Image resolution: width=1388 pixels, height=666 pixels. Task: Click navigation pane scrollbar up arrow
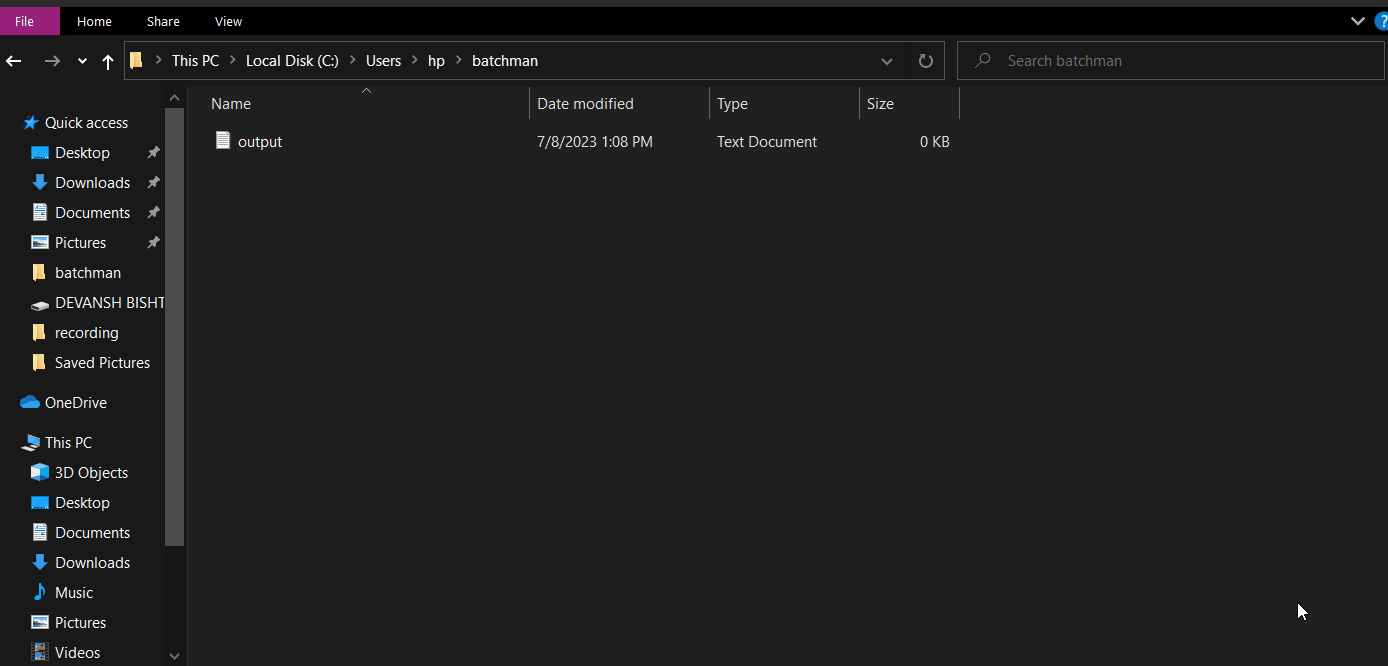(174, 97)
